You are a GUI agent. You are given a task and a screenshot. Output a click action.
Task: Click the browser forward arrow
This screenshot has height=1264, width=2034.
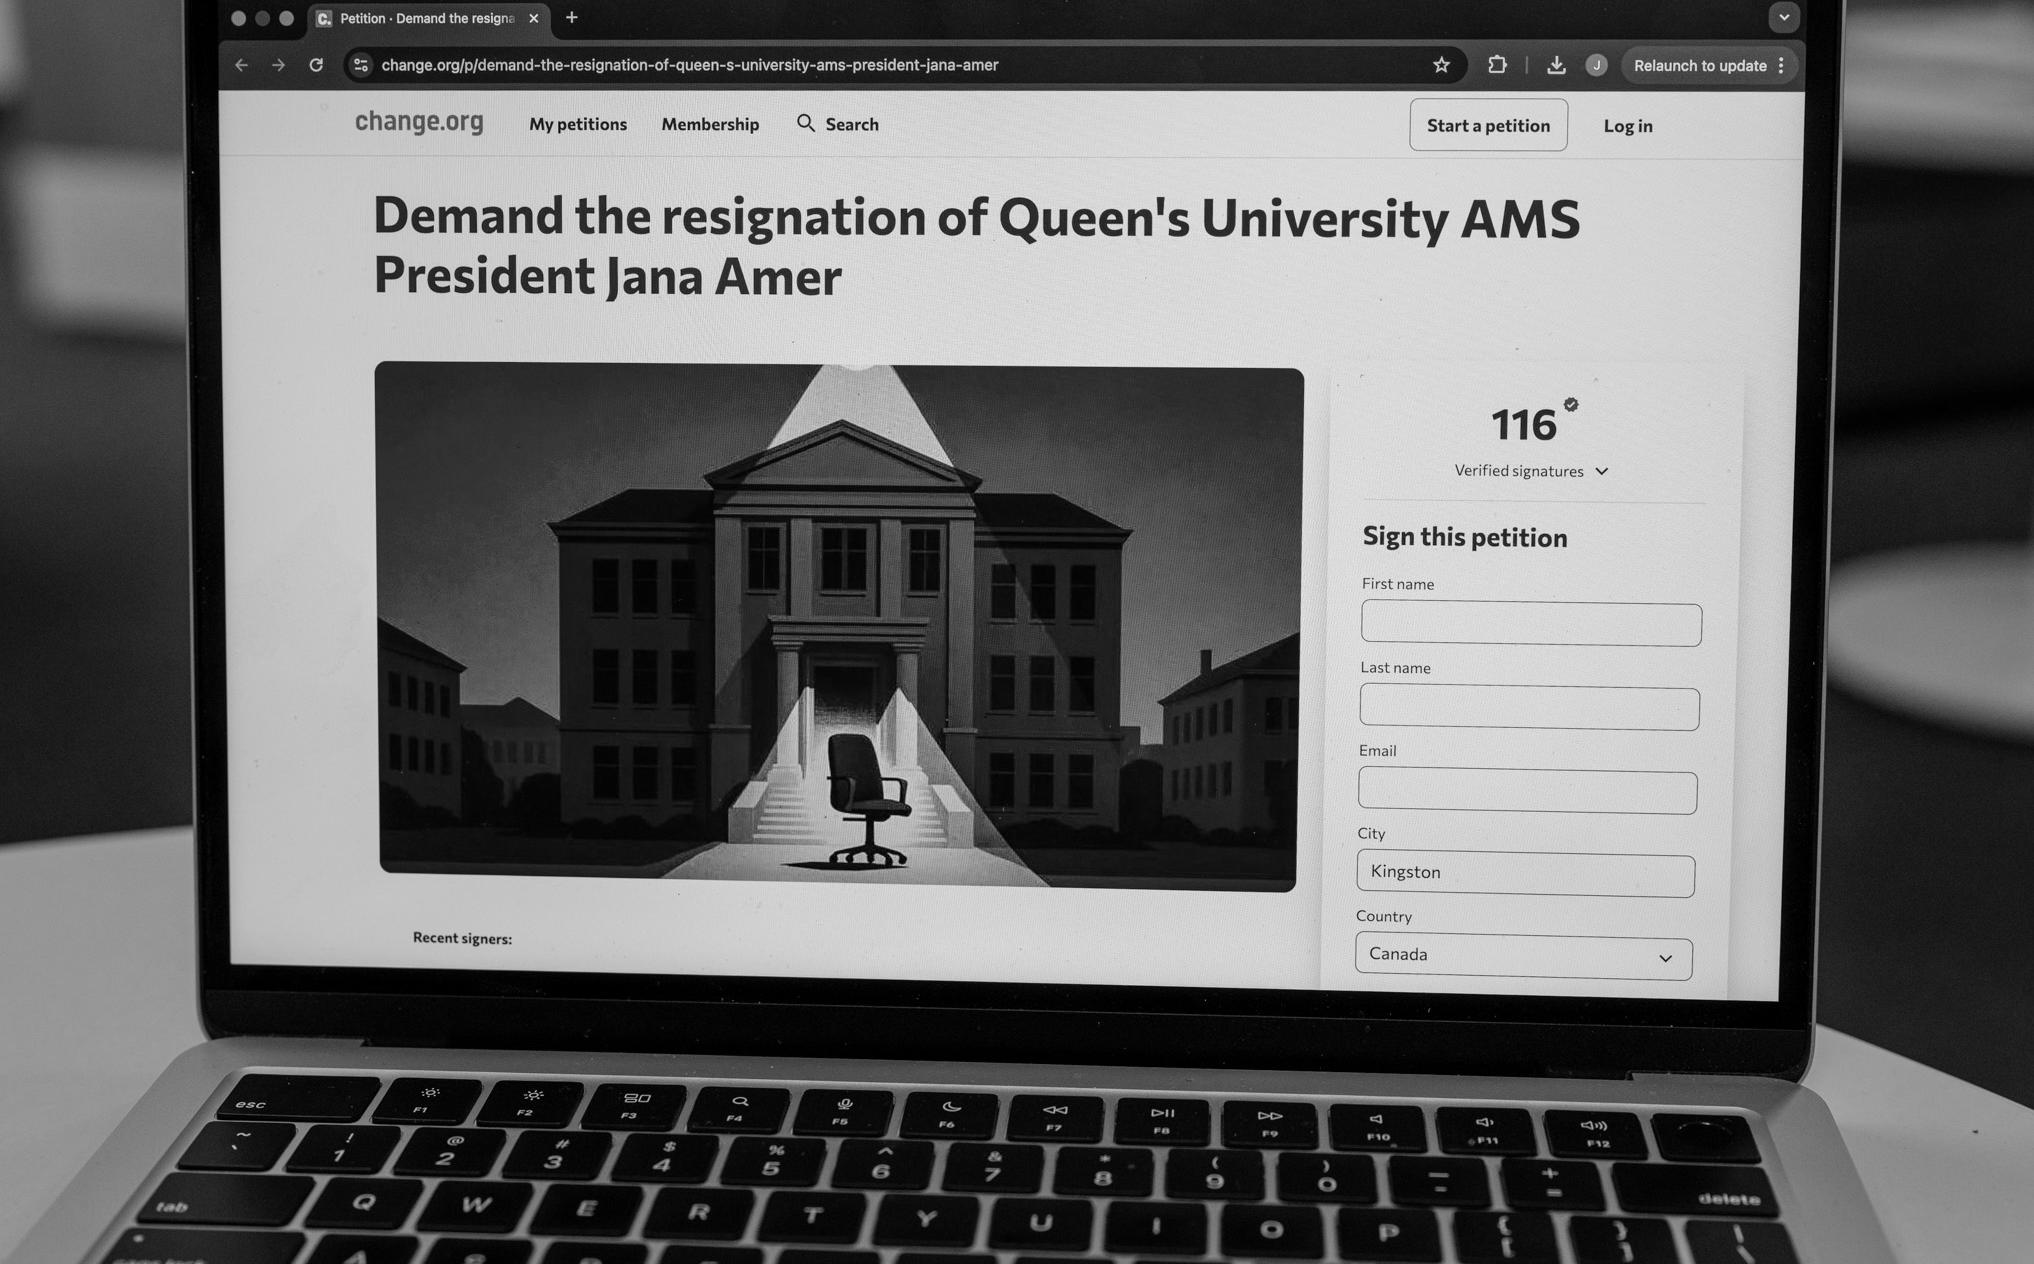point(279,65)
